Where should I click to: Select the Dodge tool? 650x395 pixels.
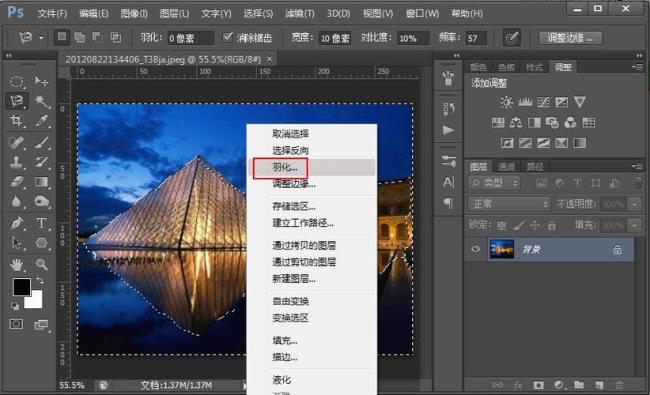41,201
